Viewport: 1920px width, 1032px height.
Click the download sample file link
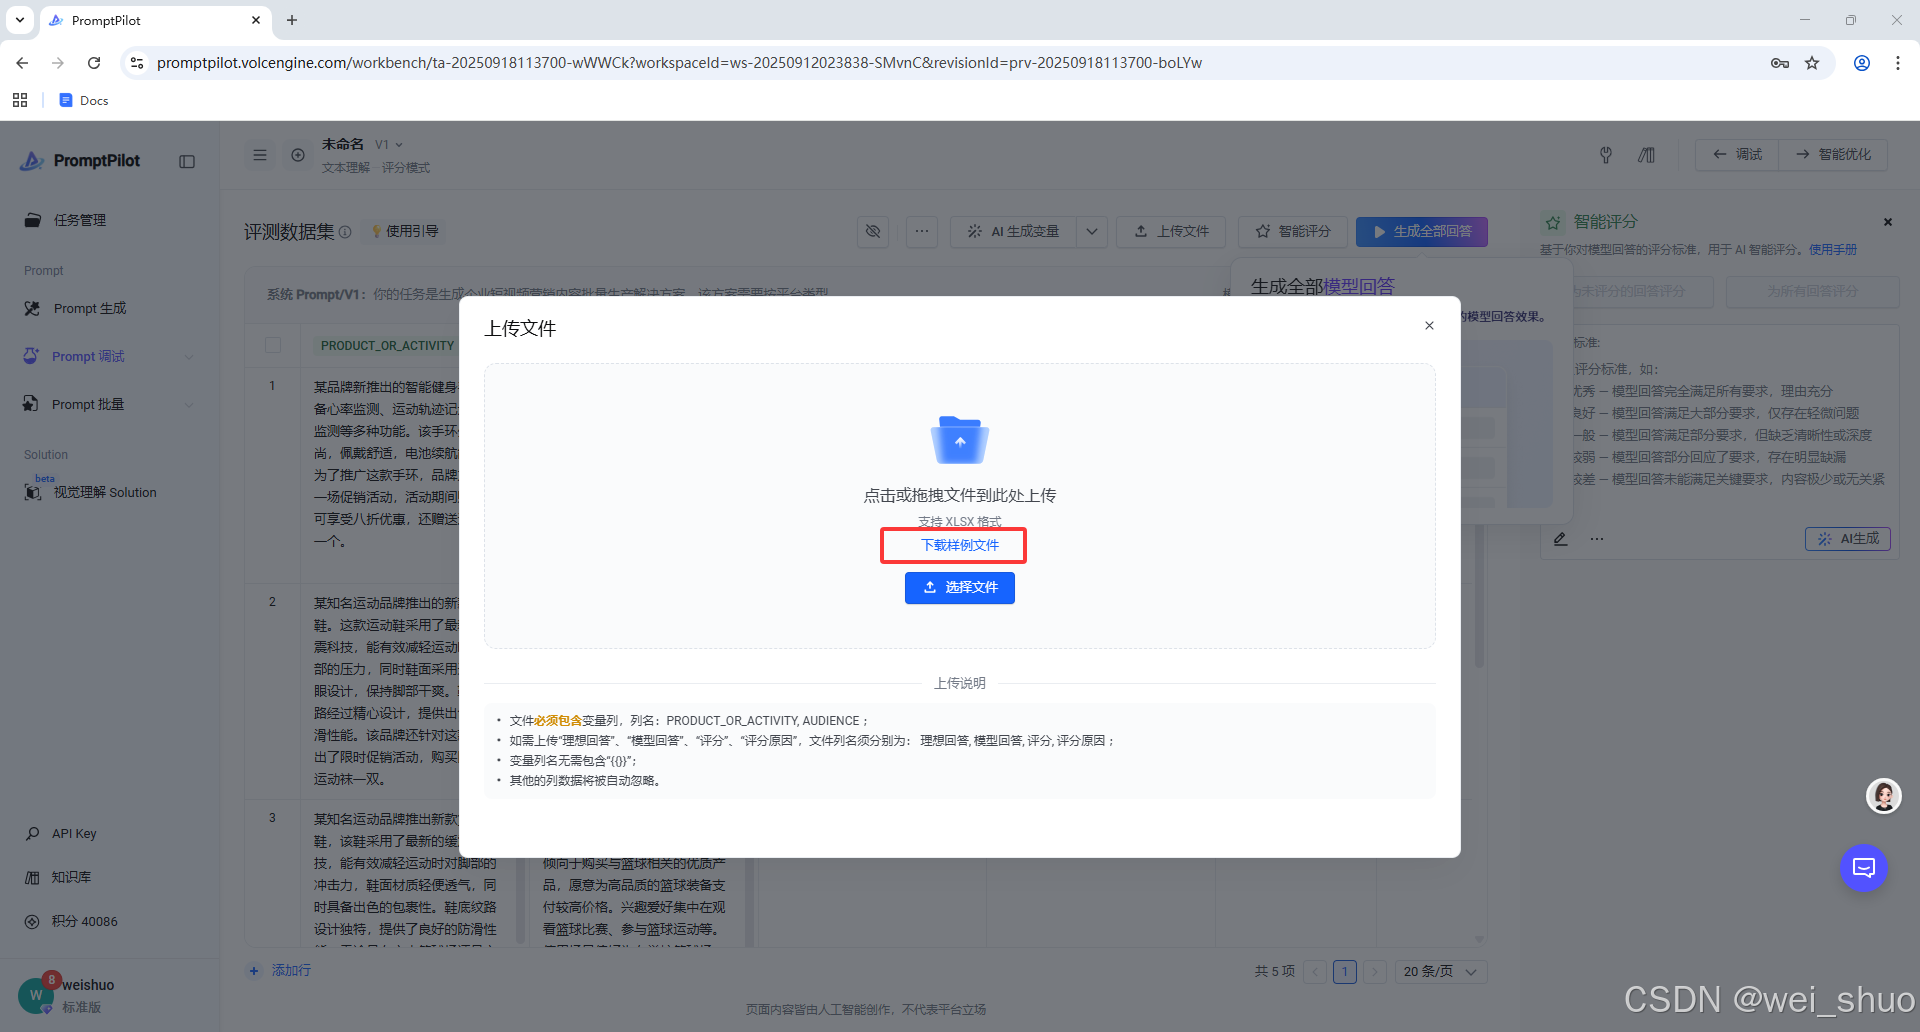959,545
